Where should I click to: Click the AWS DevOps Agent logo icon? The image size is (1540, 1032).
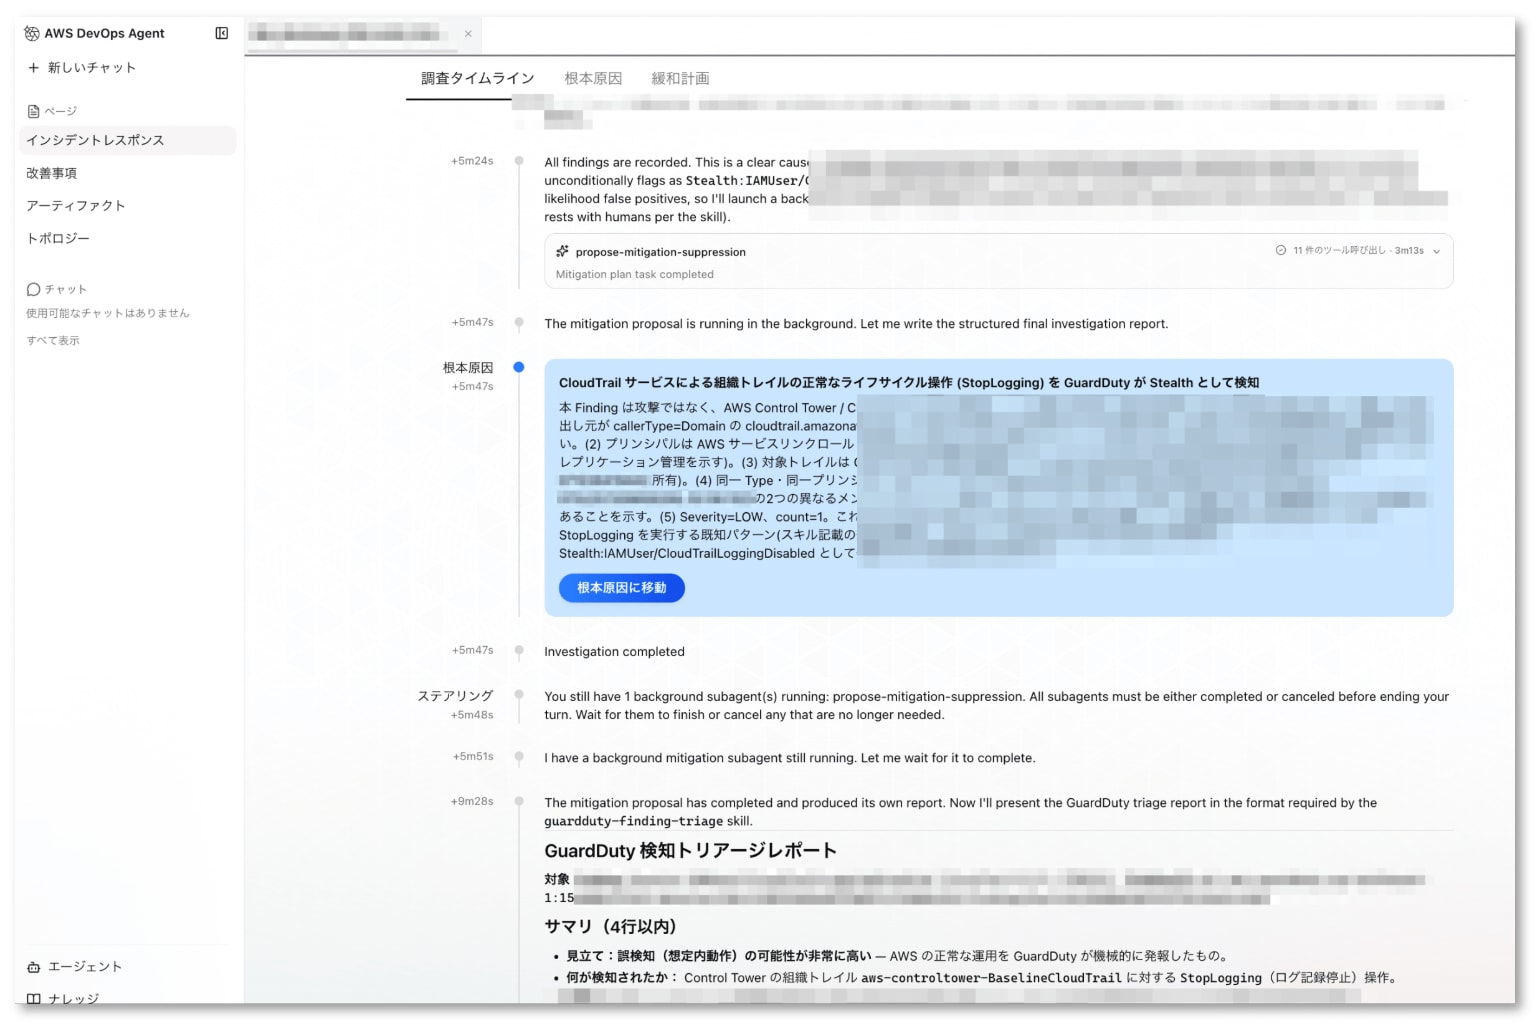tap(32, 33)
